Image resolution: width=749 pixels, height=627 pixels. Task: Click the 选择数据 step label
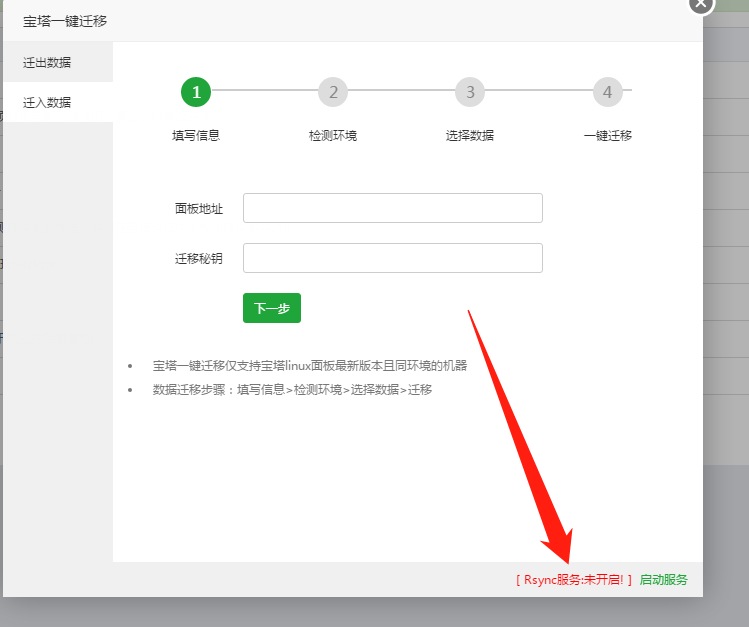[x=470, y=136]
